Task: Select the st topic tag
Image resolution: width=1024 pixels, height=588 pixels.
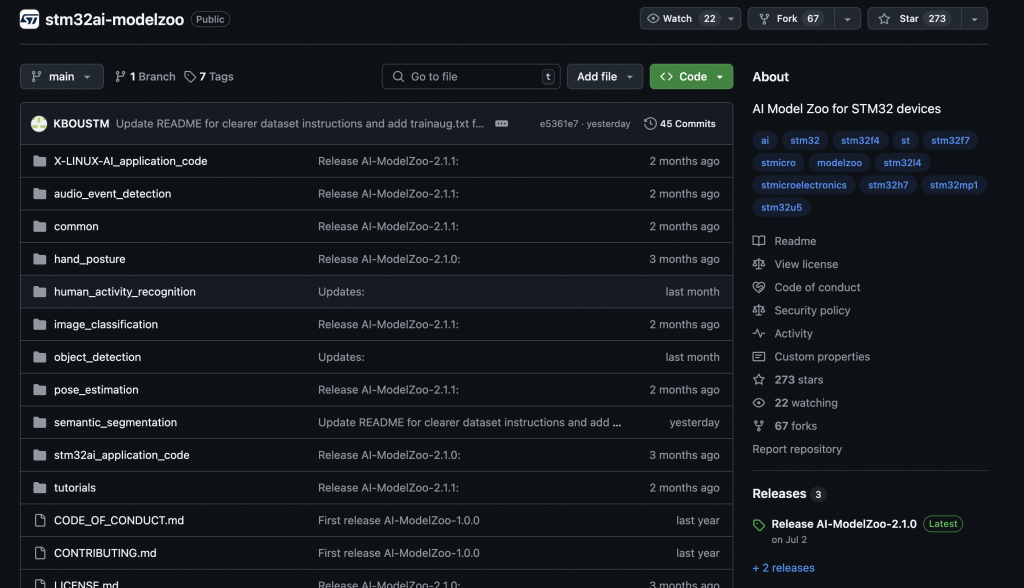Action: pyautogui.click(x=905, y=140)
